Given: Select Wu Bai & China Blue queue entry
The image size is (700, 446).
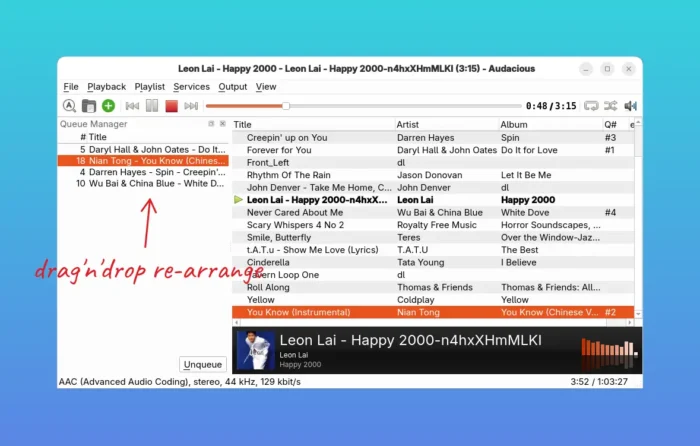Looking at the screenshot, I should (143, 184).
